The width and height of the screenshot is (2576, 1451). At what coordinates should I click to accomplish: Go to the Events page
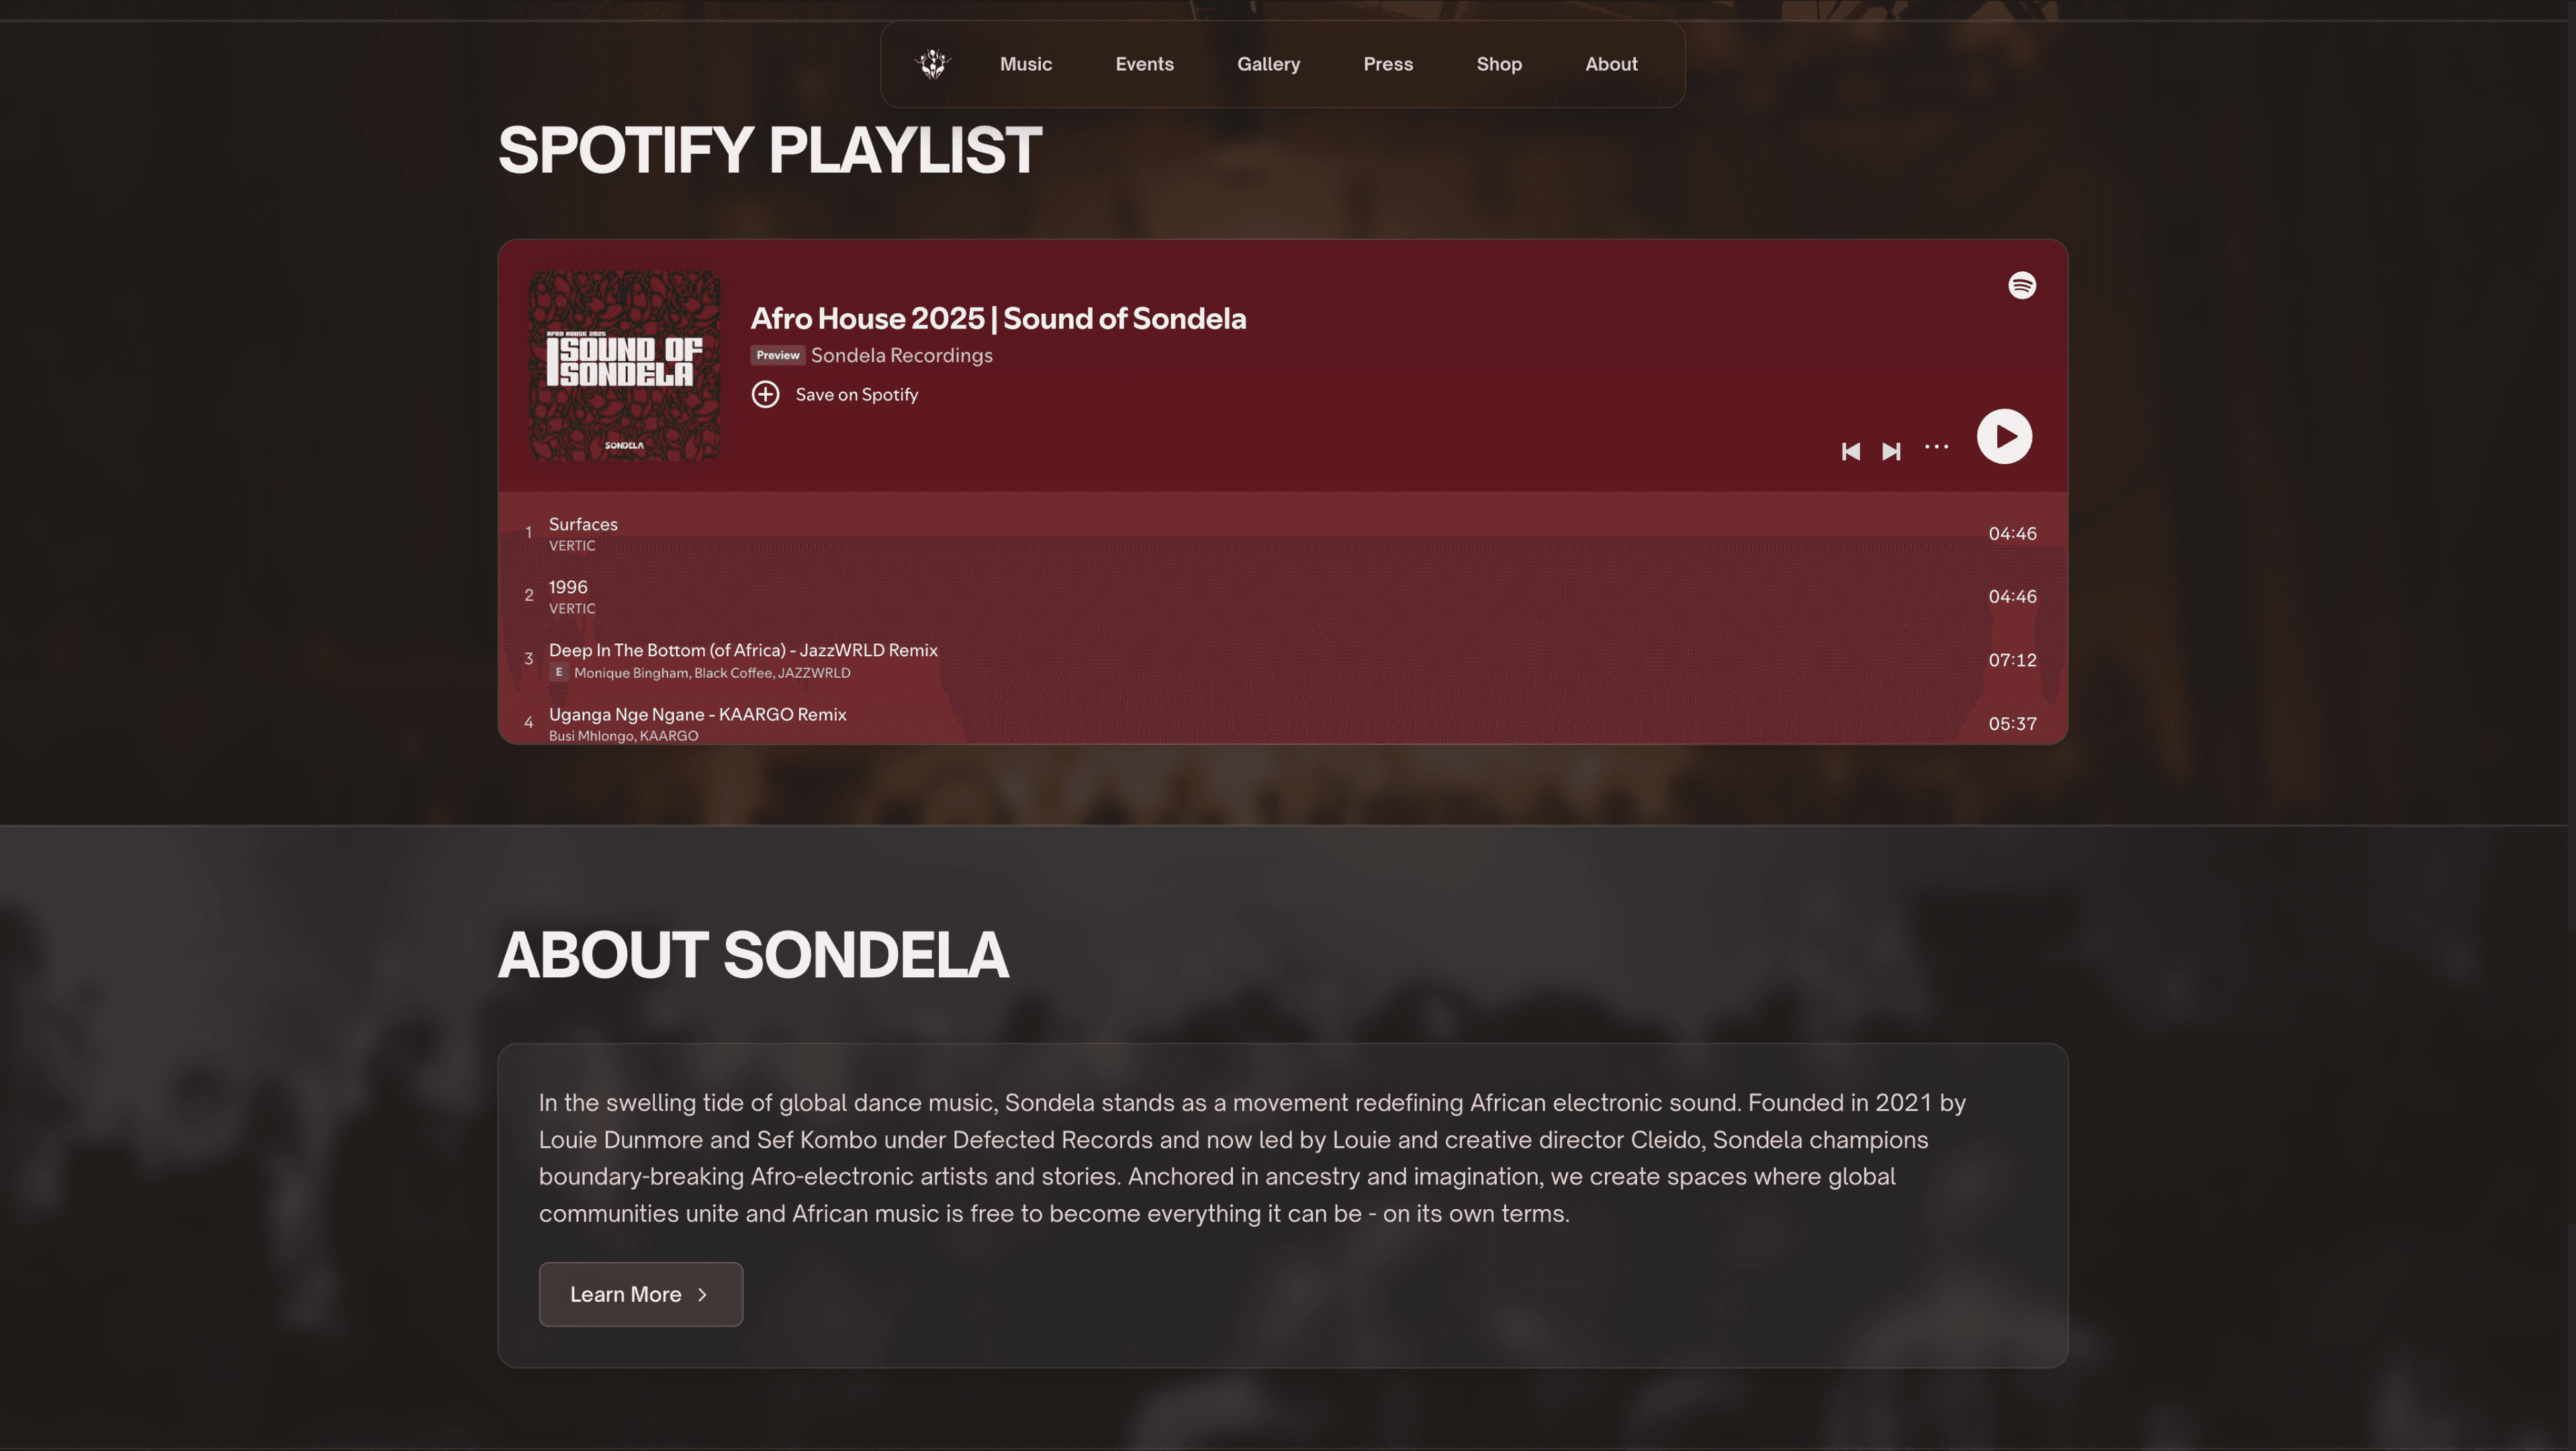click(1144, 64)
